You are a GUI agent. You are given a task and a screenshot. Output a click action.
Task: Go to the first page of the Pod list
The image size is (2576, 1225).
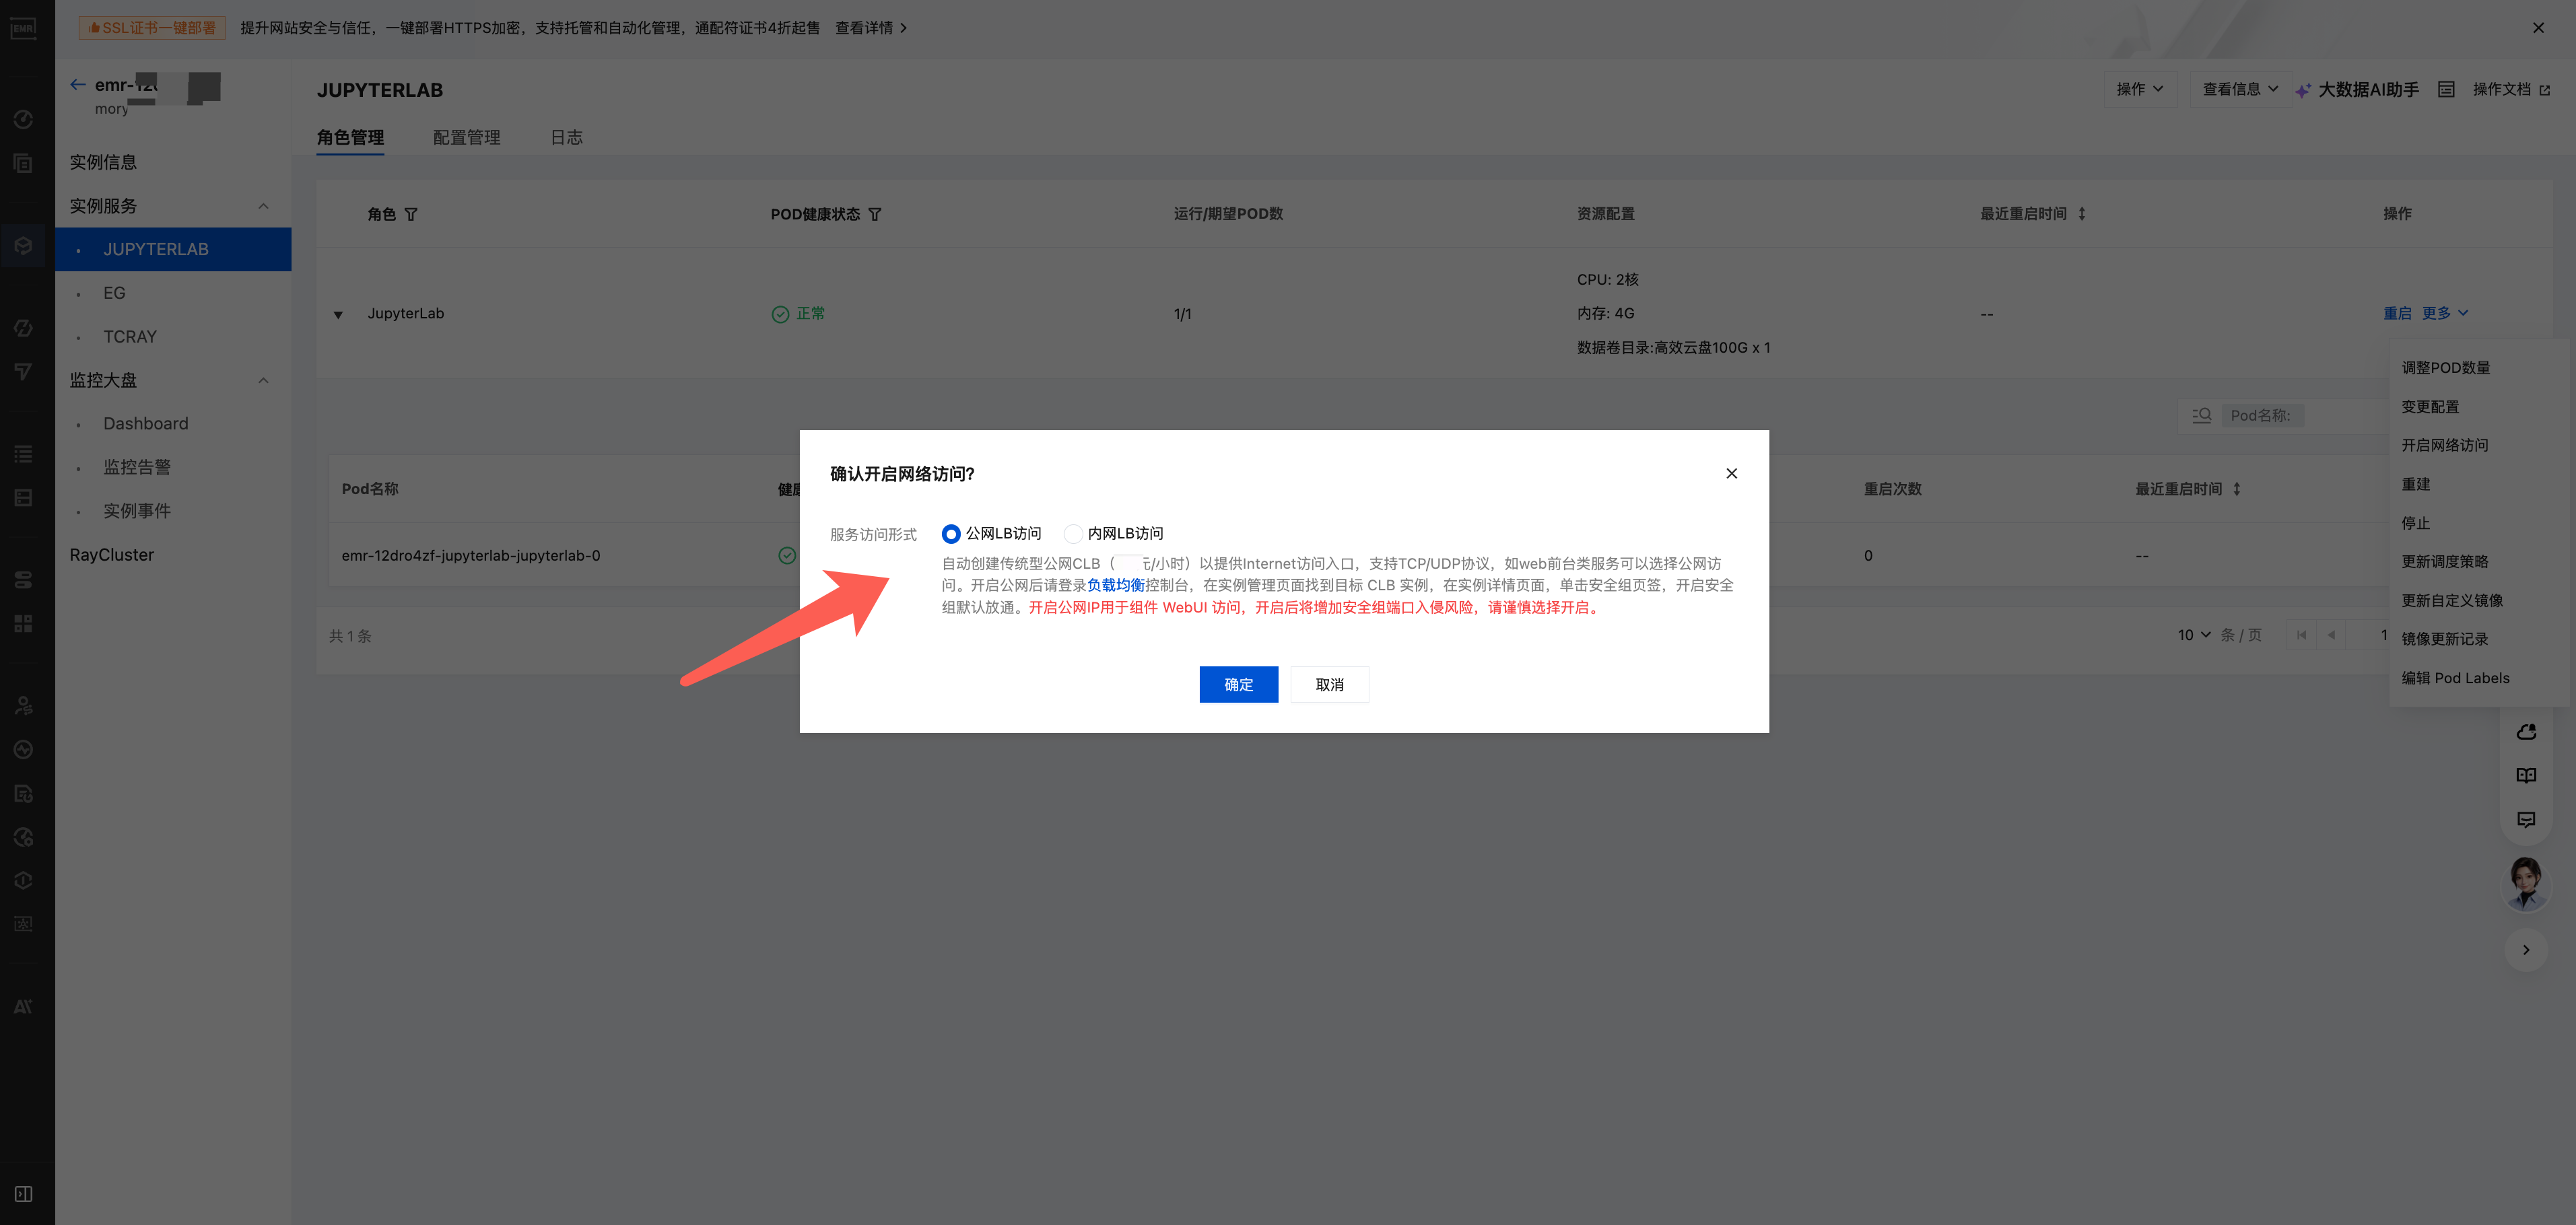tap(2302, 635)
